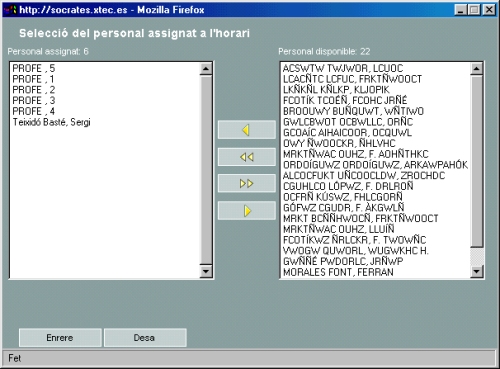Click scroll-down arrow of assigned staff list
The width and height of the screenshot is (500, 369).
coord(206,271)
